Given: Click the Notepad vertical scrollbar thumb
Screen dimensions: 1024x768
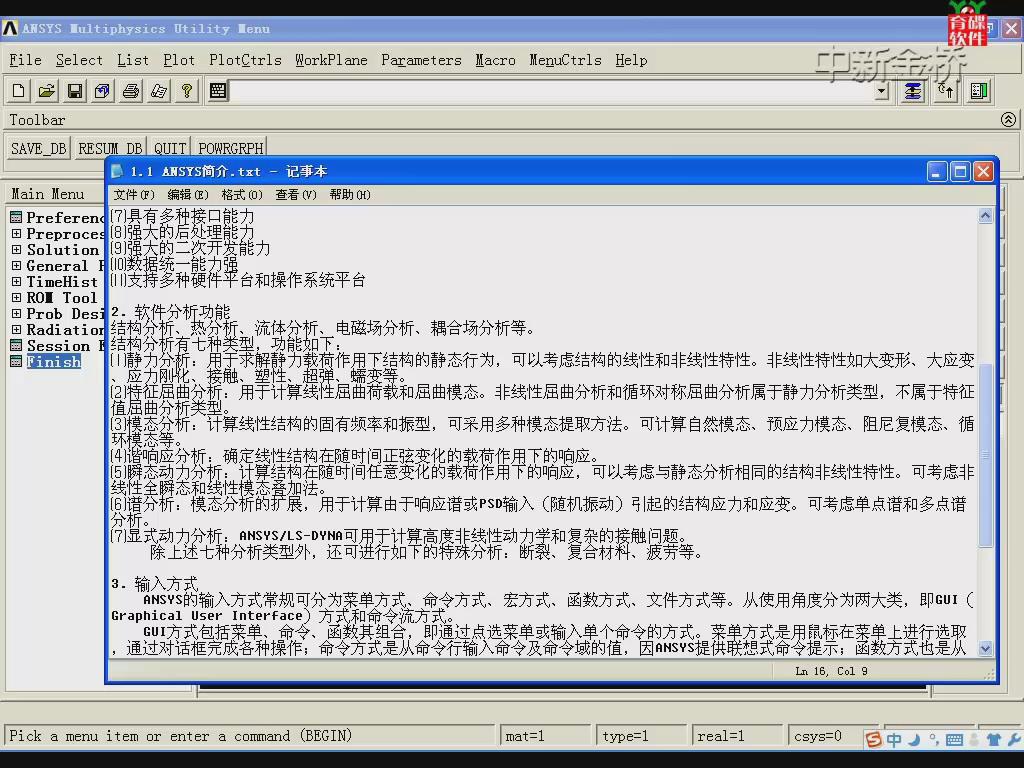Looking at the screenshot, I should 985,455.
